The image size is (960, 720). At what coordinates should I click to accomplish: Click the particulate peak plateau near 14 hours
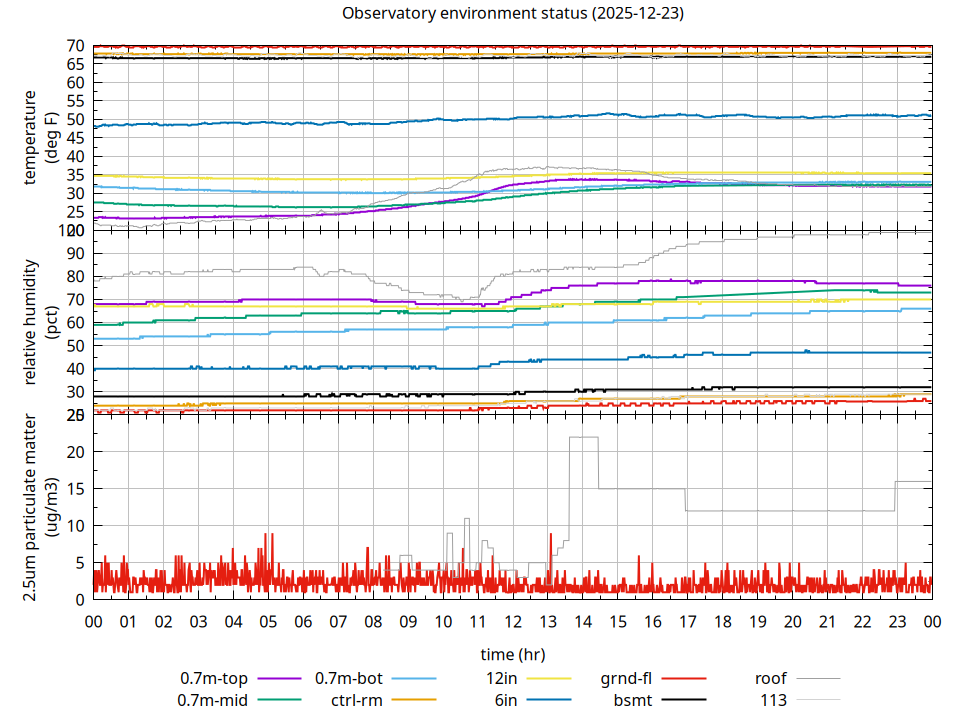(583, 437)
